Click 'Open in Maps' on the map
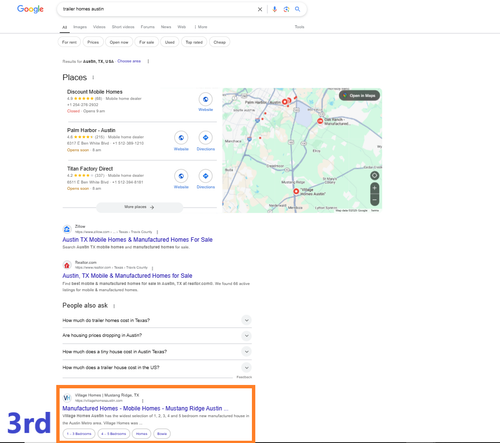The height and width of the screenshot is (443, 500). click(x=359, y=96)
